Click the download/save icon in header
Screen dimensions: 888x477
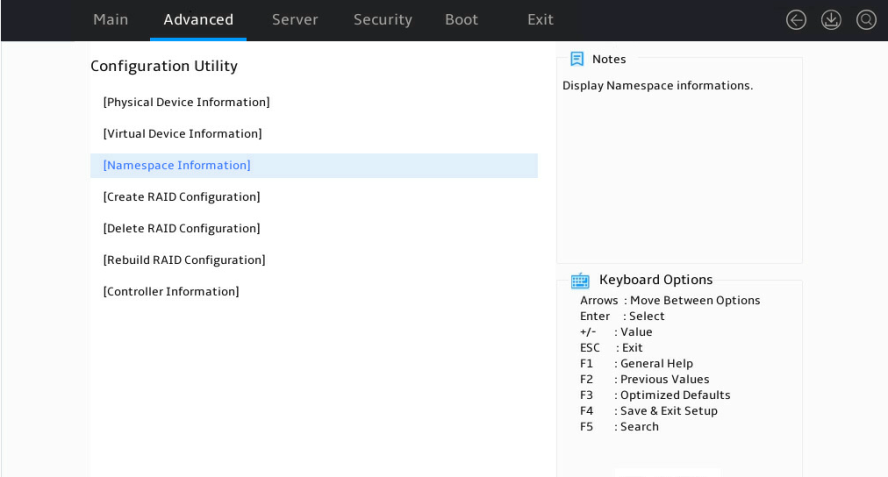pyautogui.click(x=831, y=20)
